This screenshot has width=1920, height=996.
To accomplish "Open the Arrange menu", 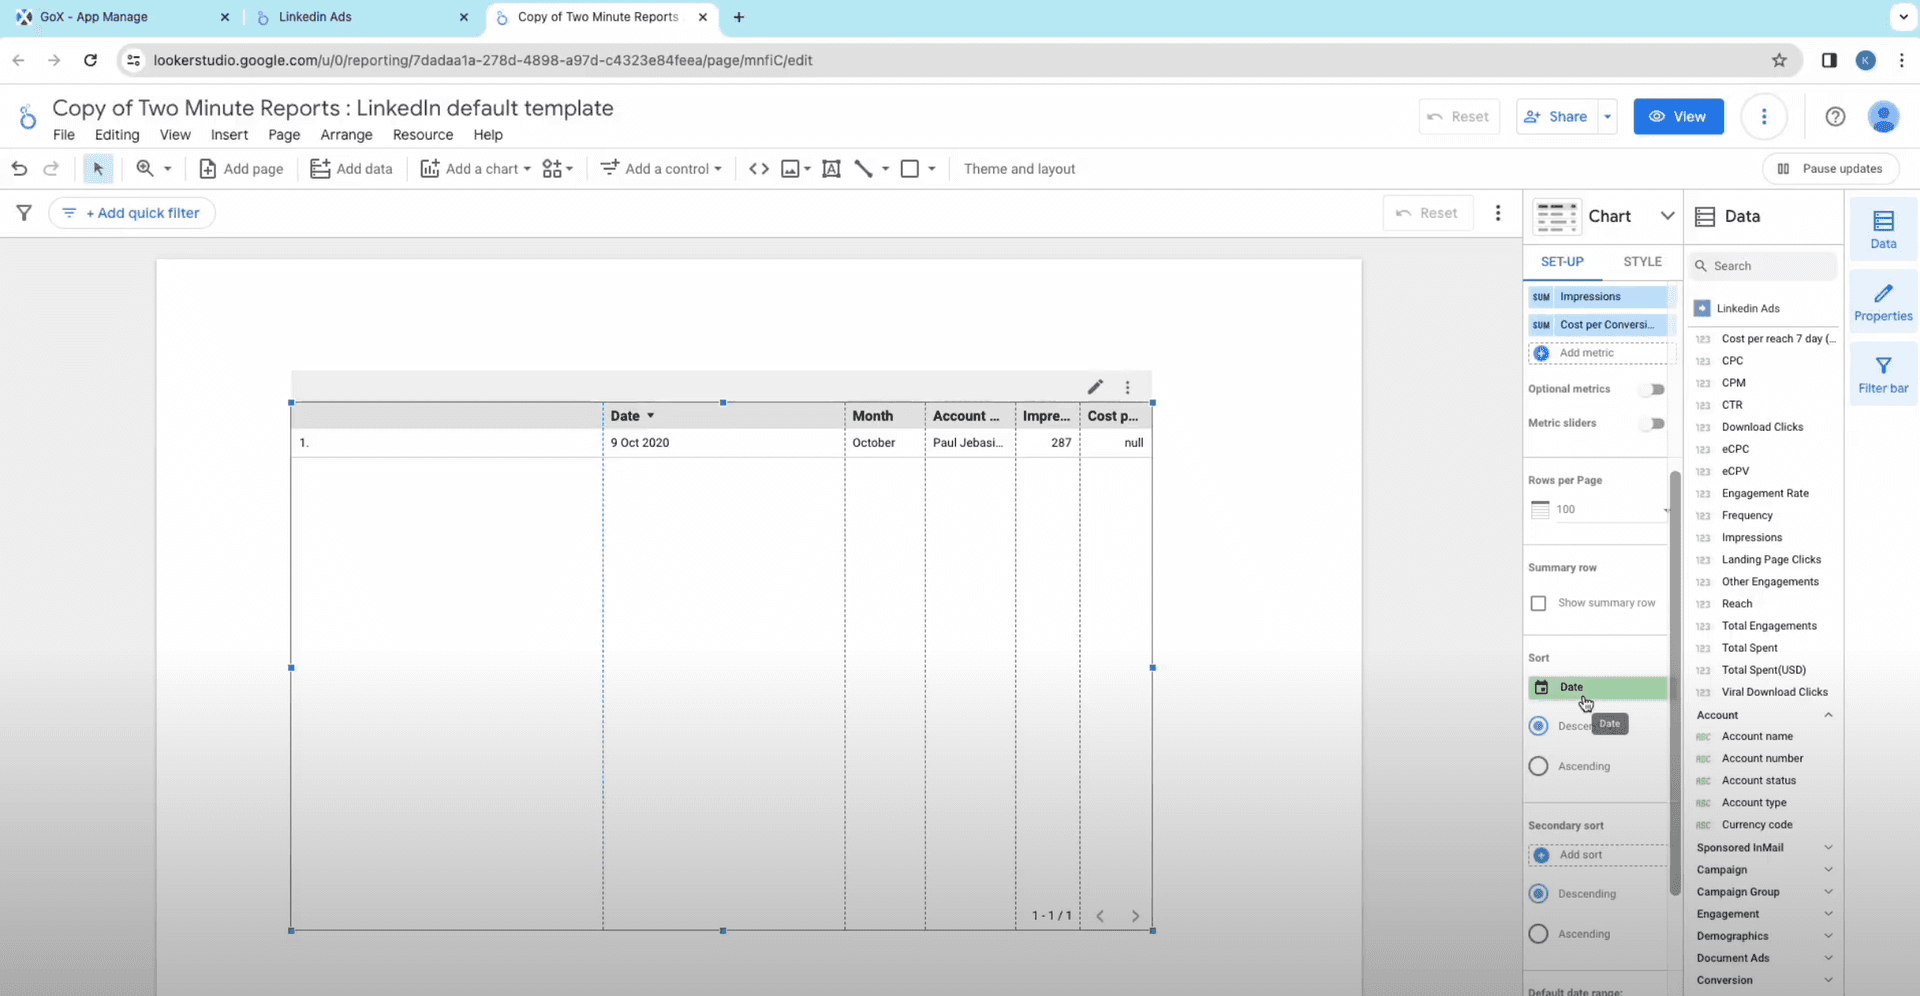I will coord(346,135).
